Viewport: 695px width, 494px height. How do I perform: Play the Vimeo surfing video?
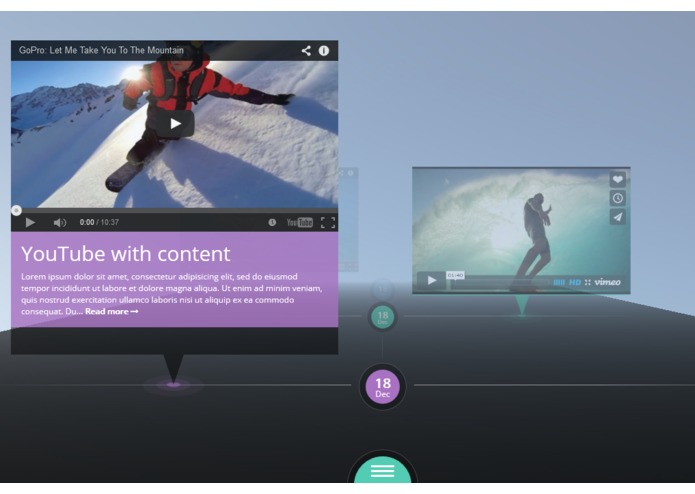click(x=432, y=280)
